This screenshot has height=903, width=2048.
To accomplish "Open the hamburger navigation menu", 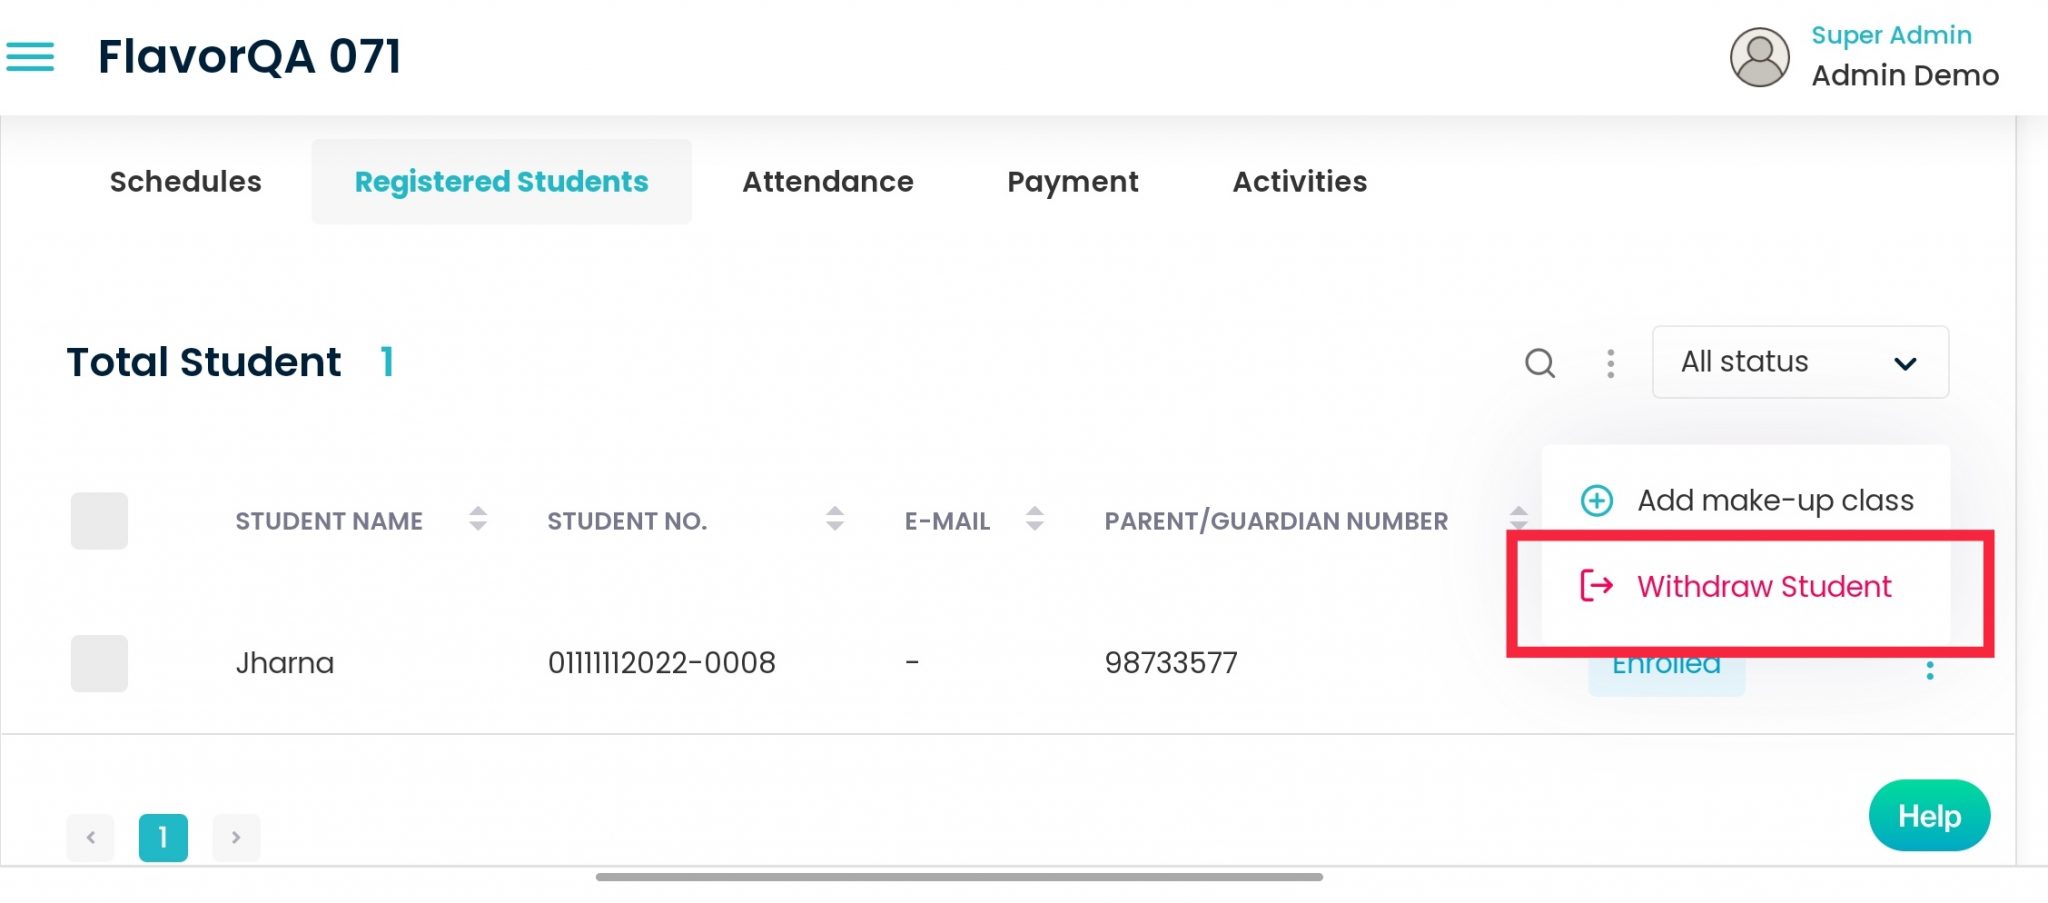I will click(30, 56).
